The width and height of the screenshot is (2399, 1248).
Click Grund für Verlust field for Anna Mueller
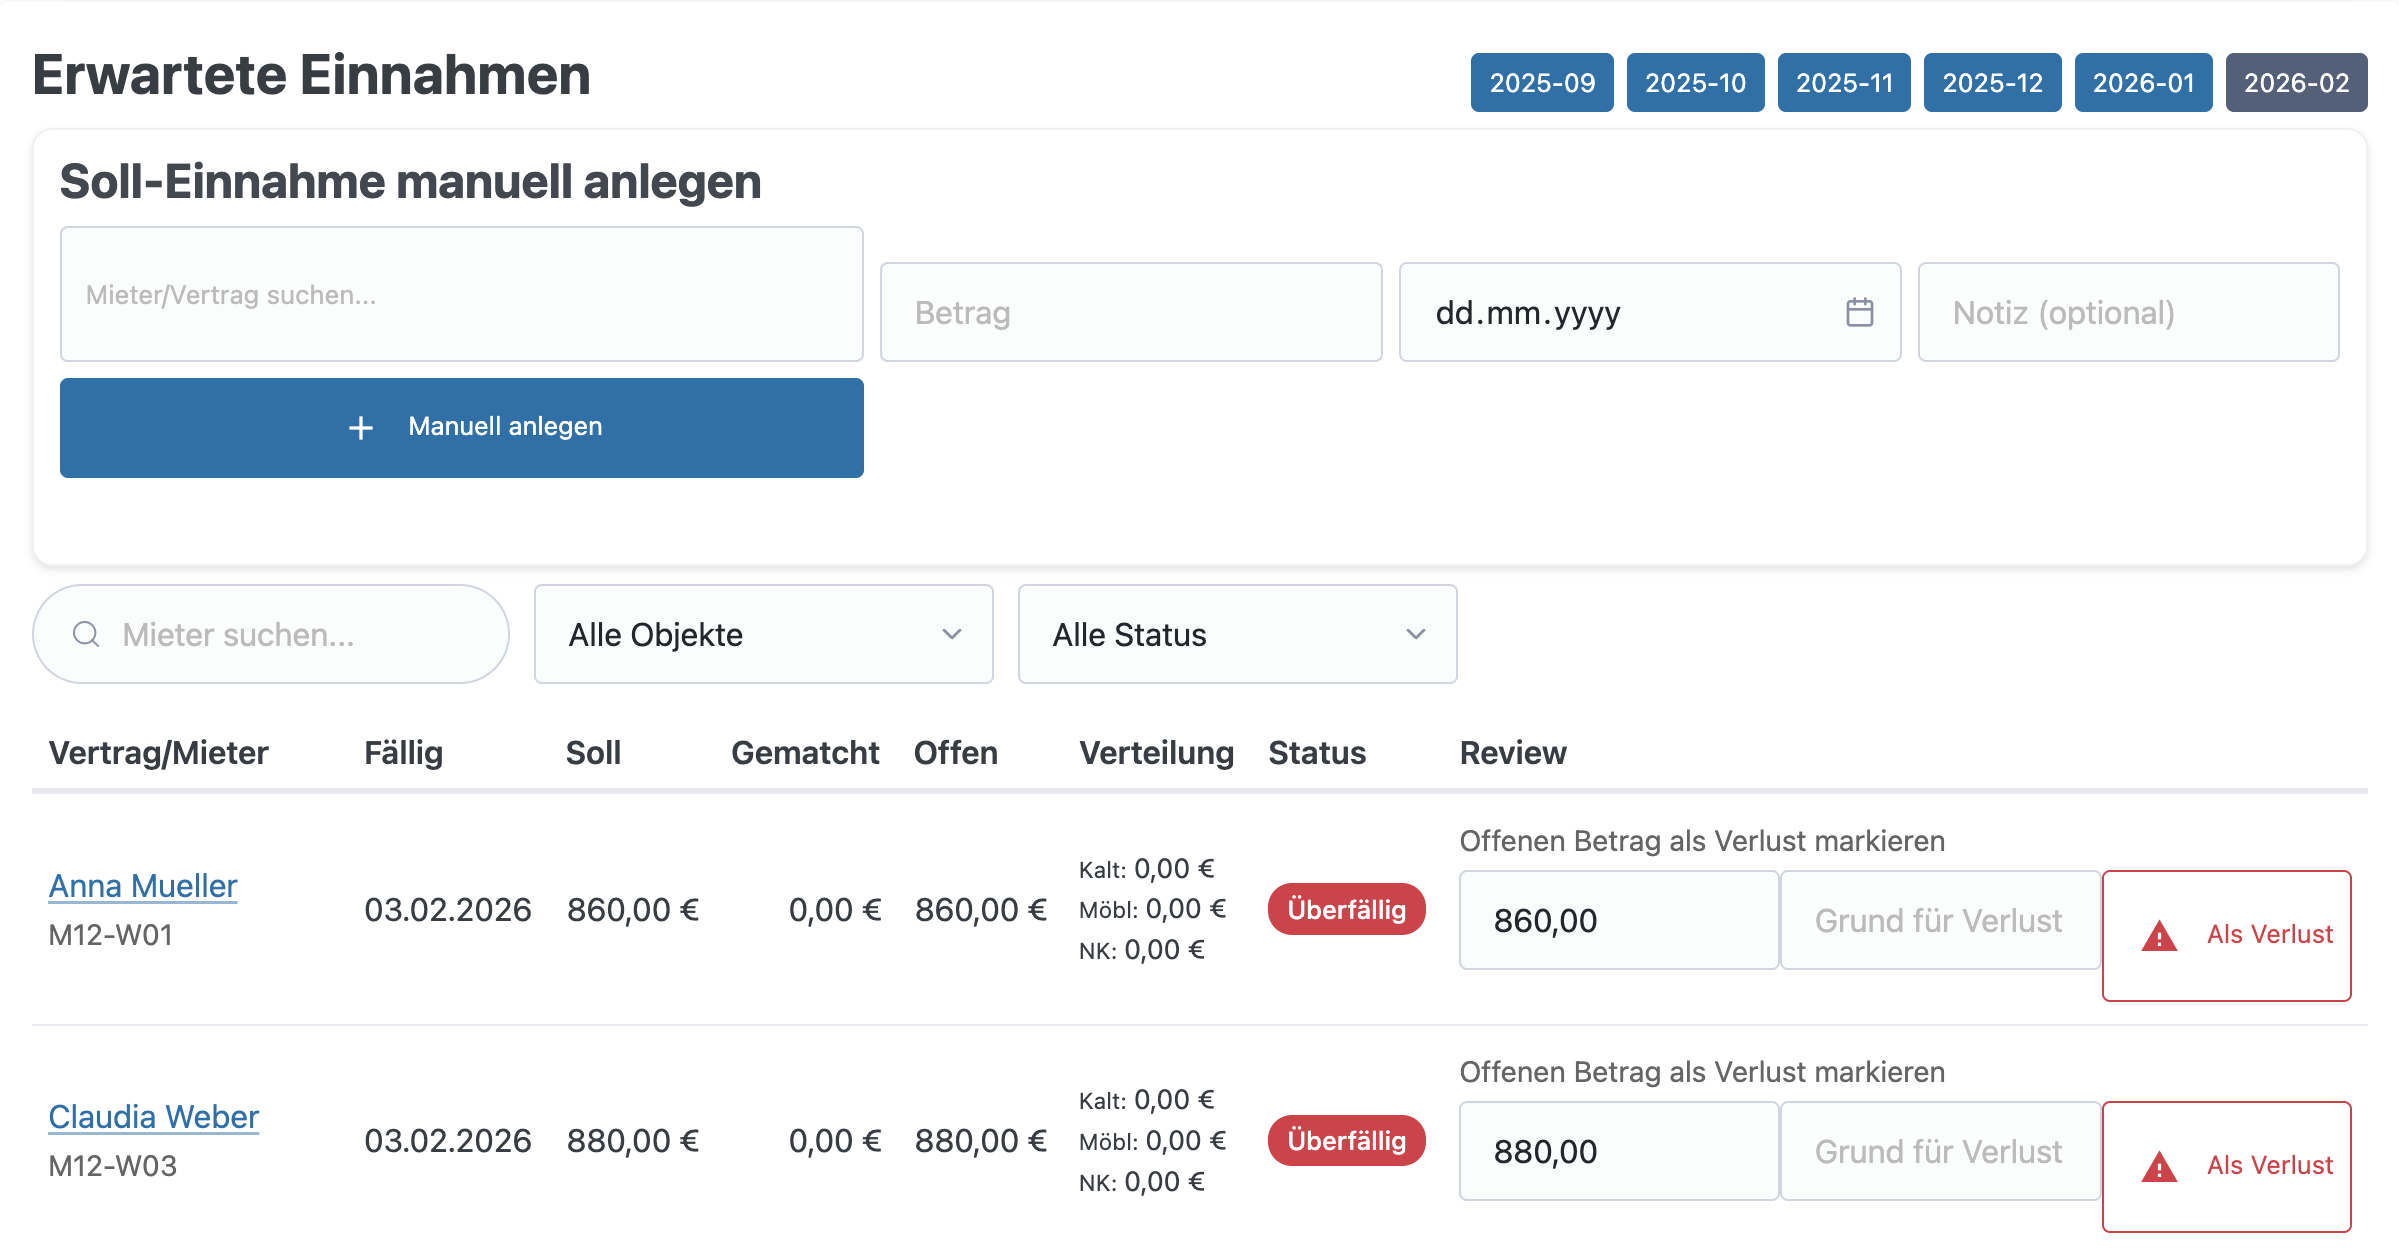[x=1939, y=920]
